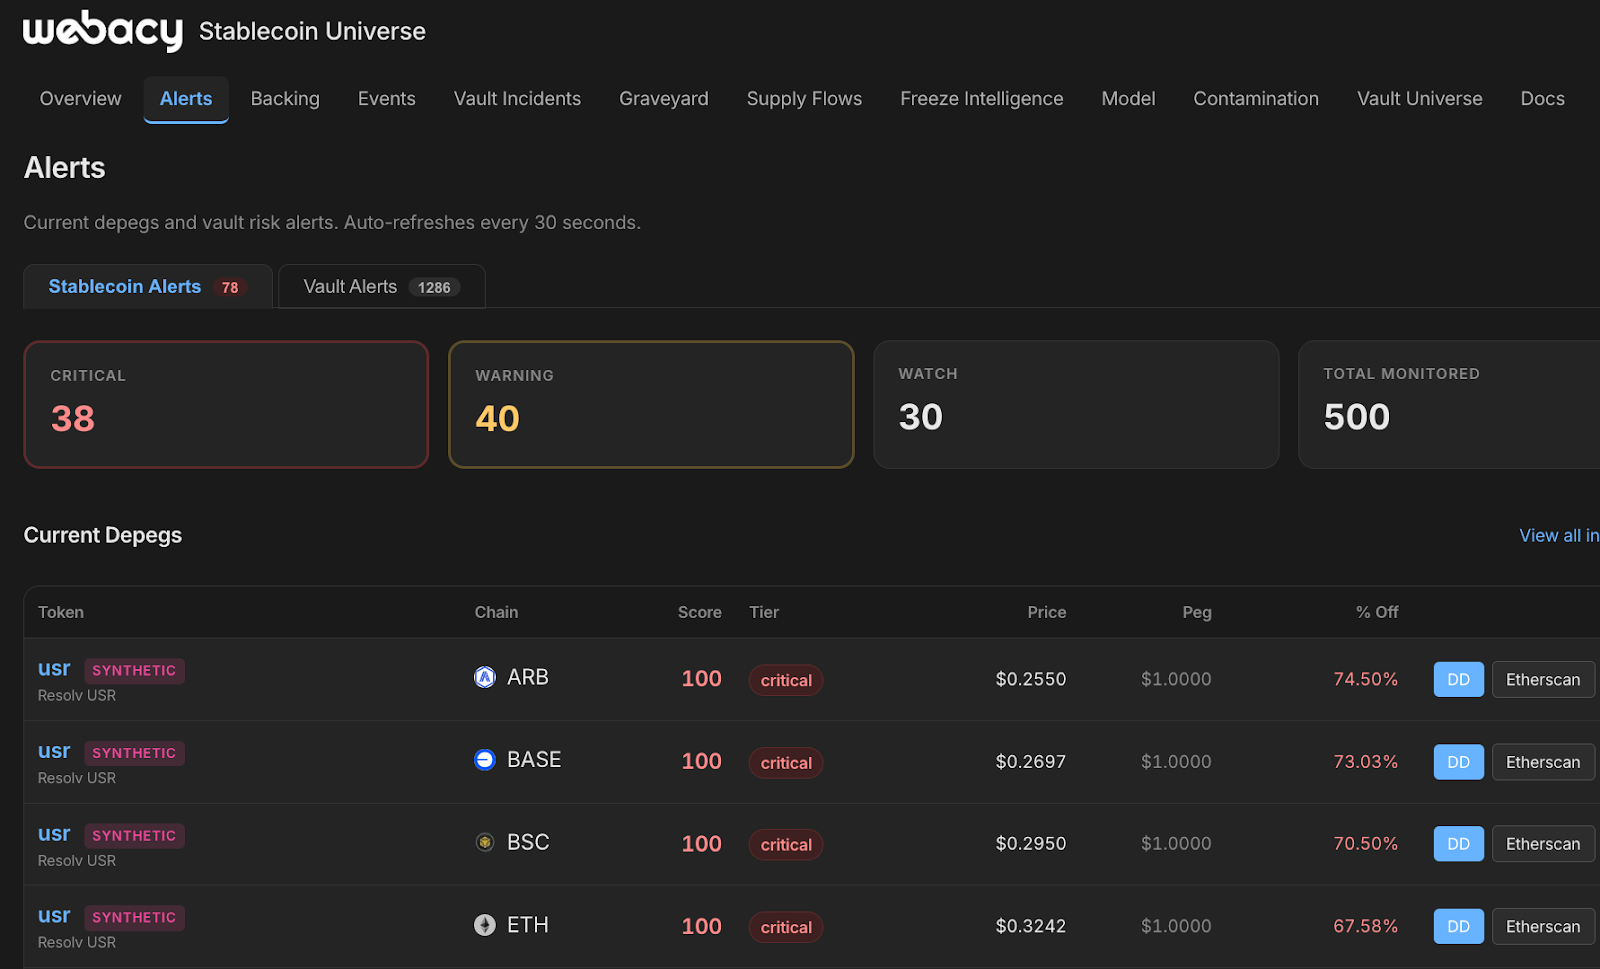Select the Alerts navigation tab
This screenshot has width=1600, height=969.
186,99
